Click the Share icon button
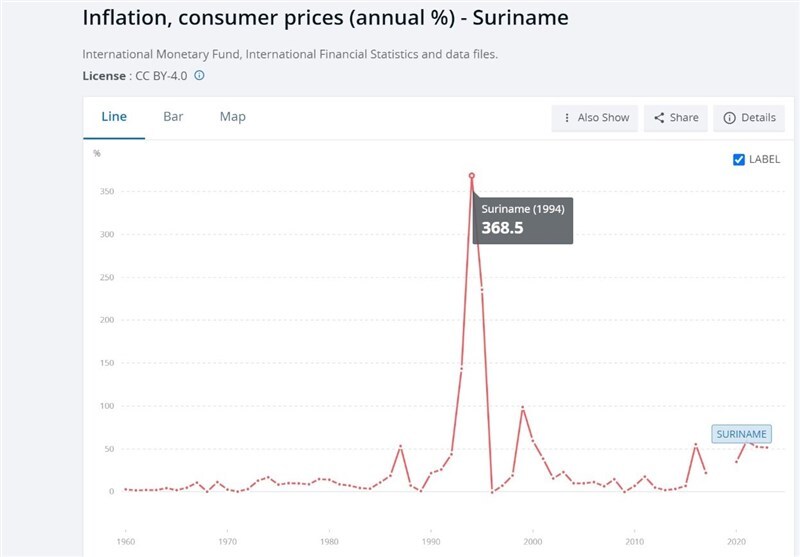The image size is (800, 557). [x=660, y=118]
